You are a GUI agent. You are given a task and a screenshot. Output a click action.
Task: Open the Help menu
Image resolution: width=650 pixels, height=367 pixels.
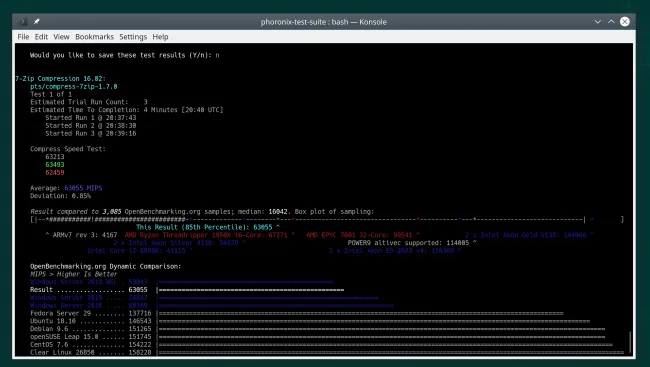tap(160, 37)
